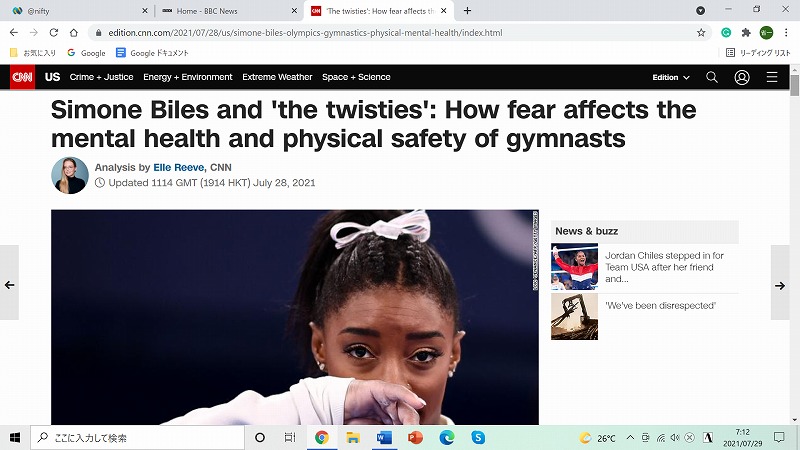Viewport: 800px width, 450px height.
Task: Expand the Edition dropdown
Action: (671, 77)
